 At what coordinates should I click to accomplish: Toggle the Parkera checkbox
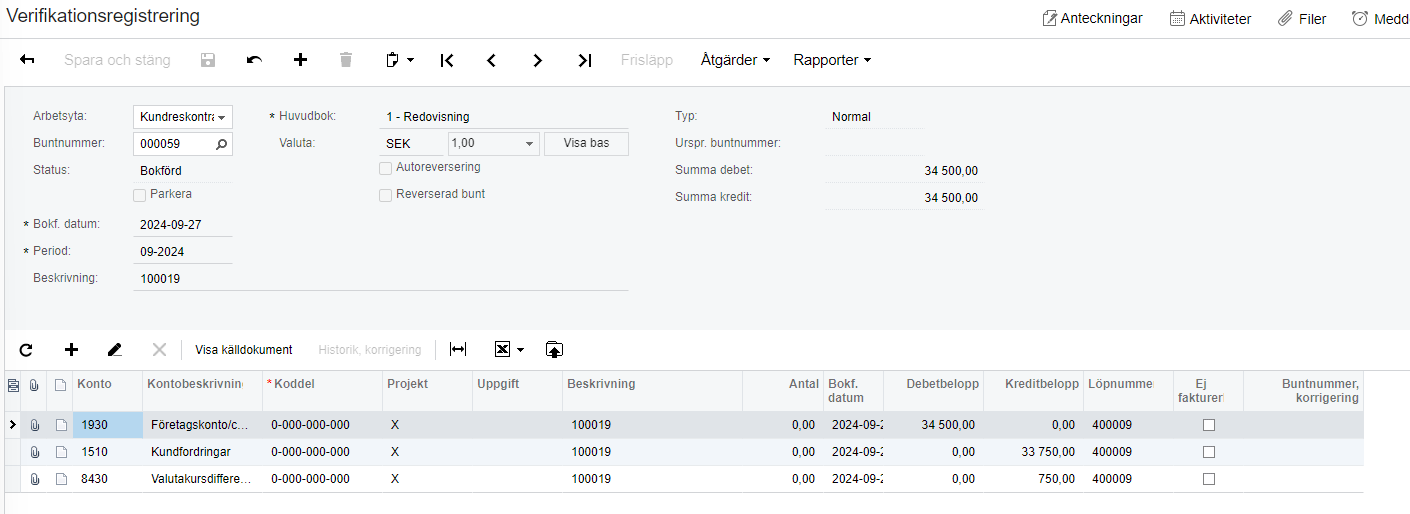[140, 195]
